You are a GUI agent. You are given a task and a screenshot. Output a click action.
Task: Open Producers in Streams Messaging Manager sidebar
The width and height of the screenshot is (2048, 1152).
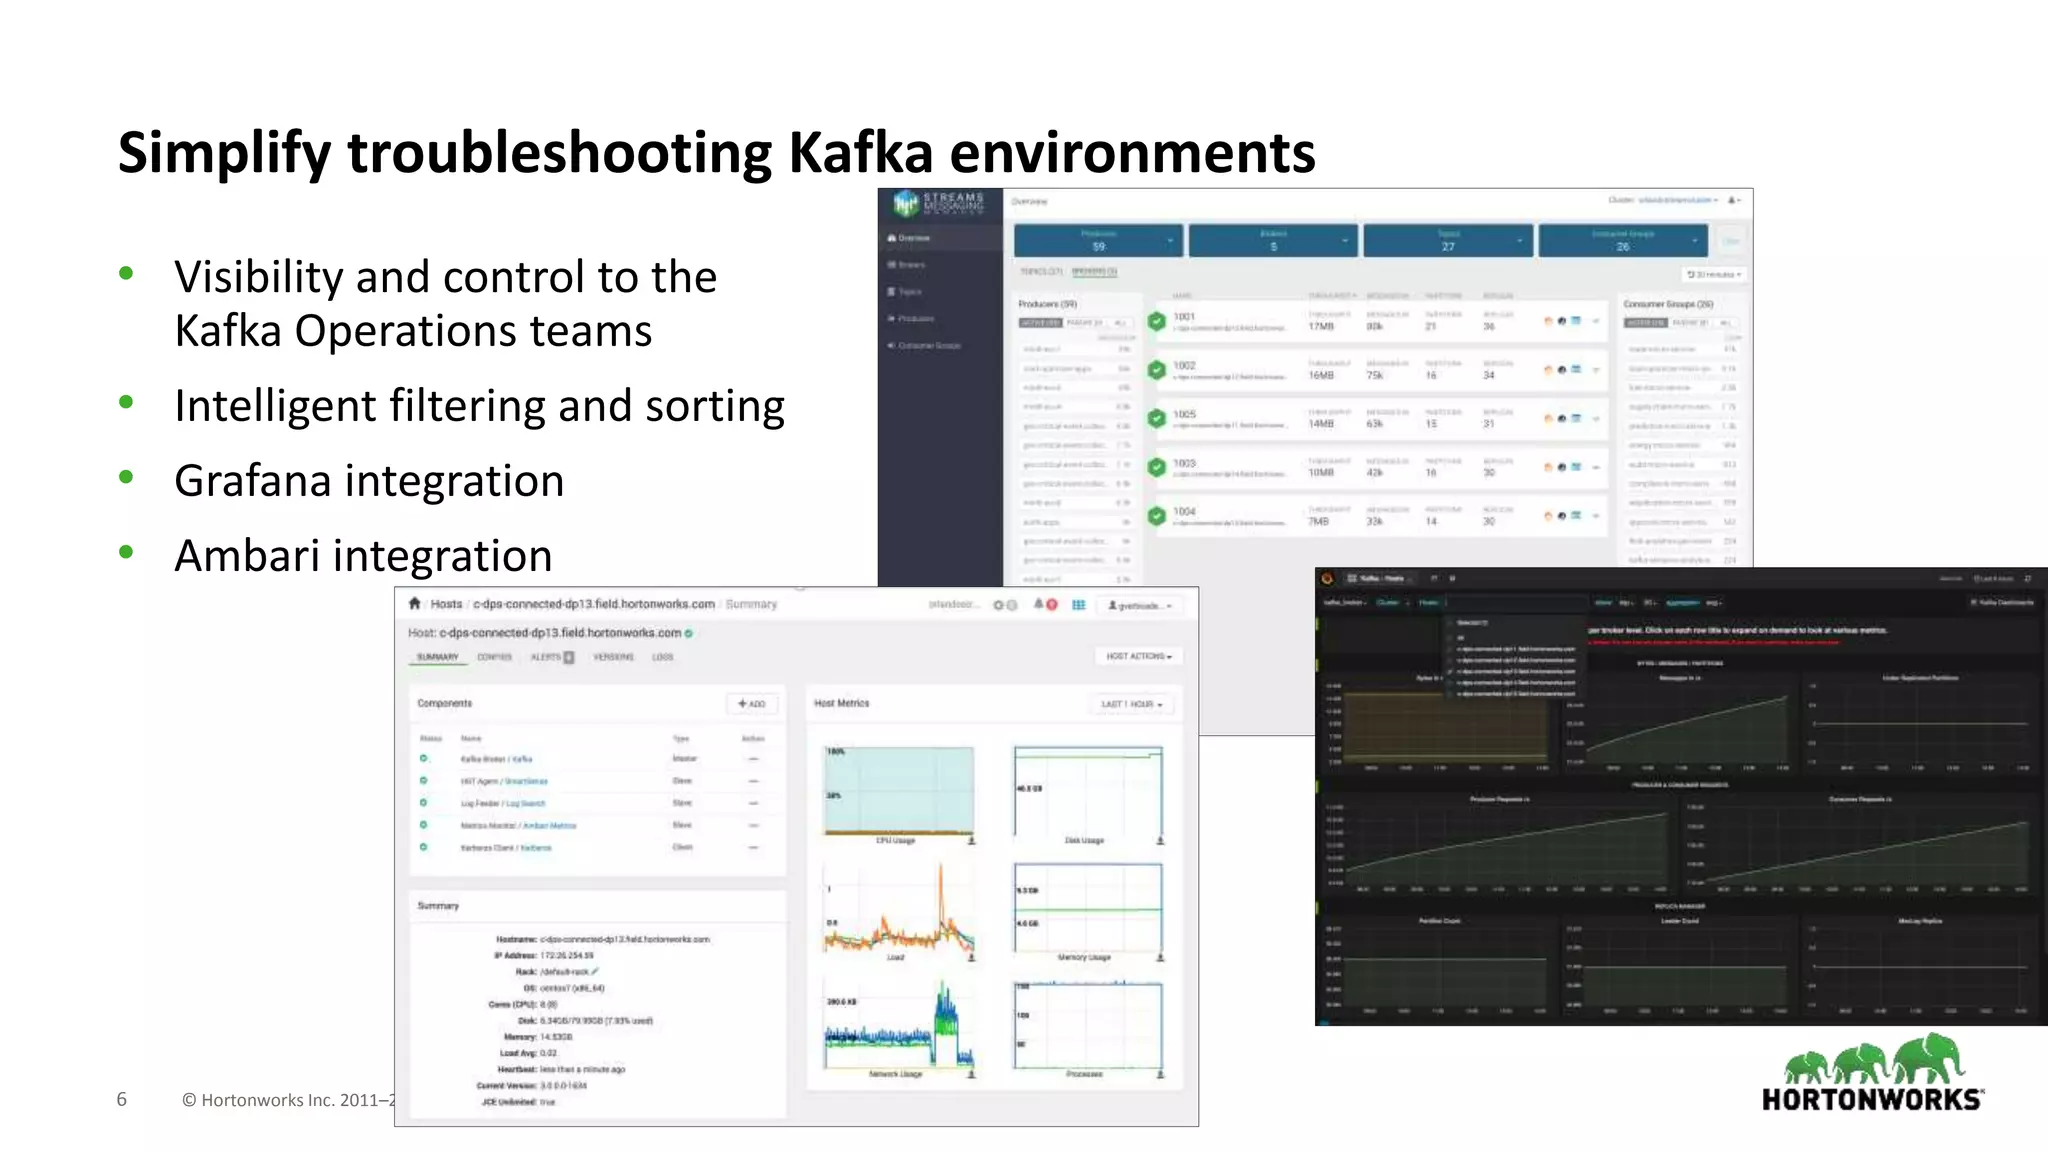910,319
